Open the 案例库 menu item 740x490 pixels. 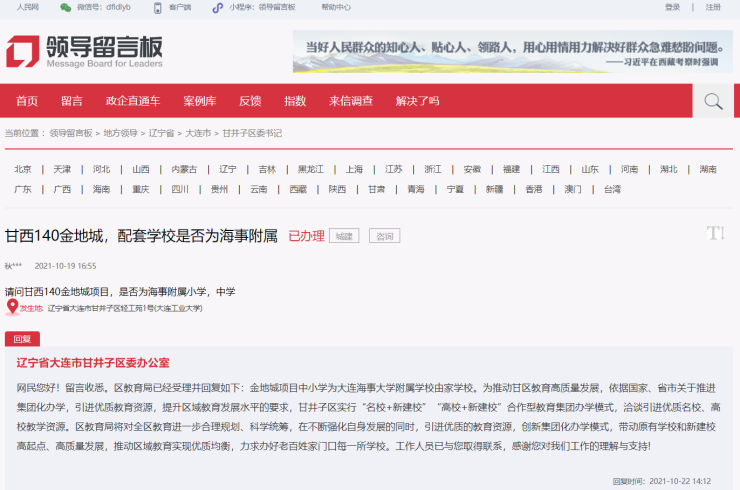tap(199, 101)
